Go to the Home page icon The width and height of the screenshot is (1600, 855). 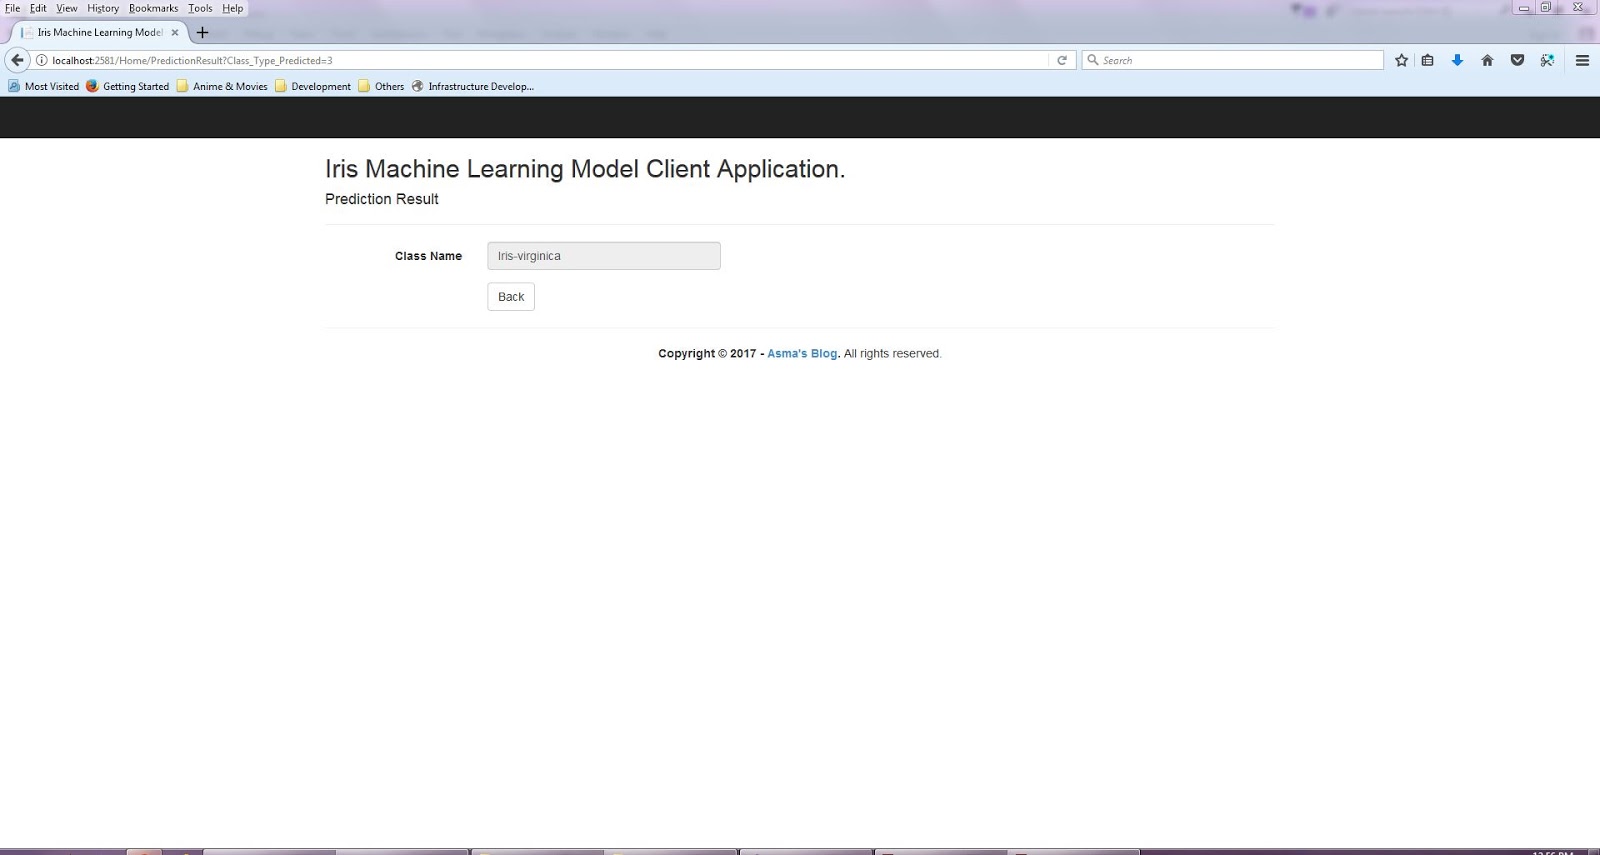1487,60
